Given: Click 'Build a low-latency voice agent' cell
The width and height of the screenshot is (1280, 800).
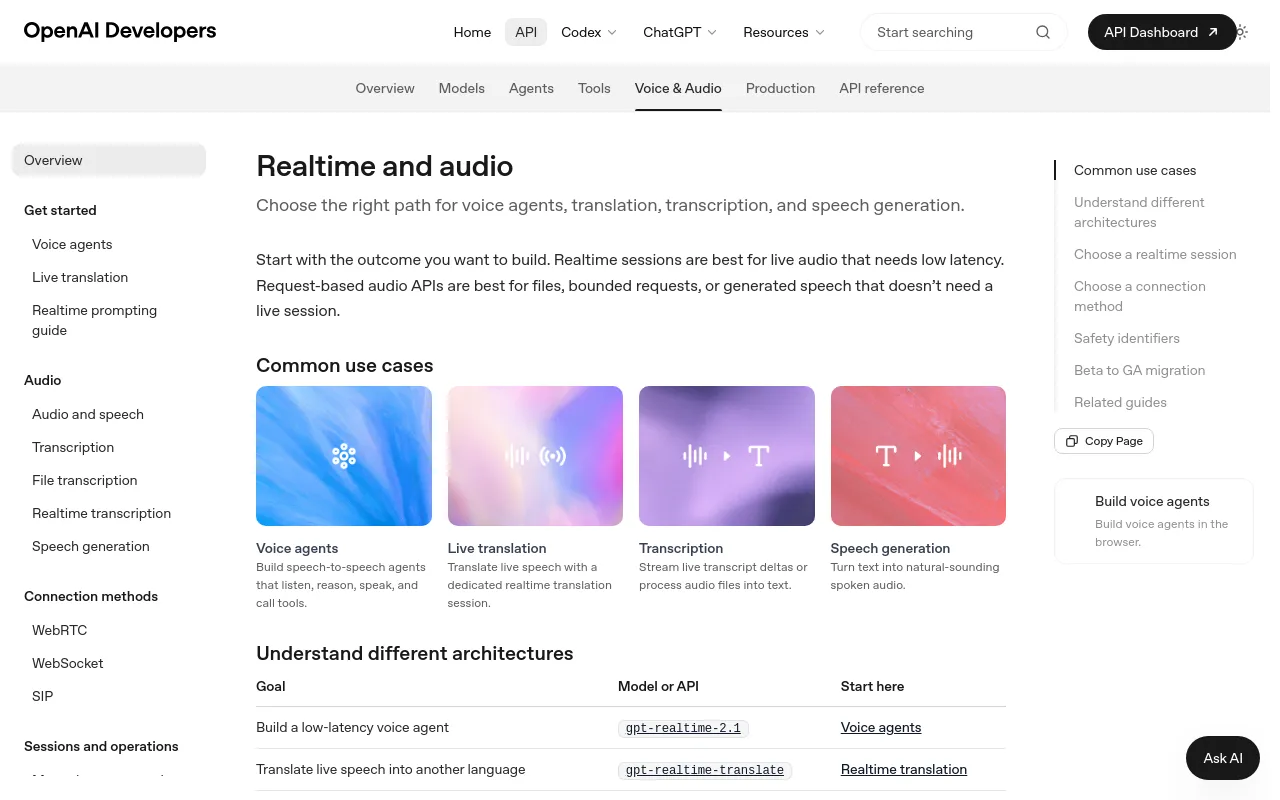Looking at the screenshot, I should [x=352, y=727].
